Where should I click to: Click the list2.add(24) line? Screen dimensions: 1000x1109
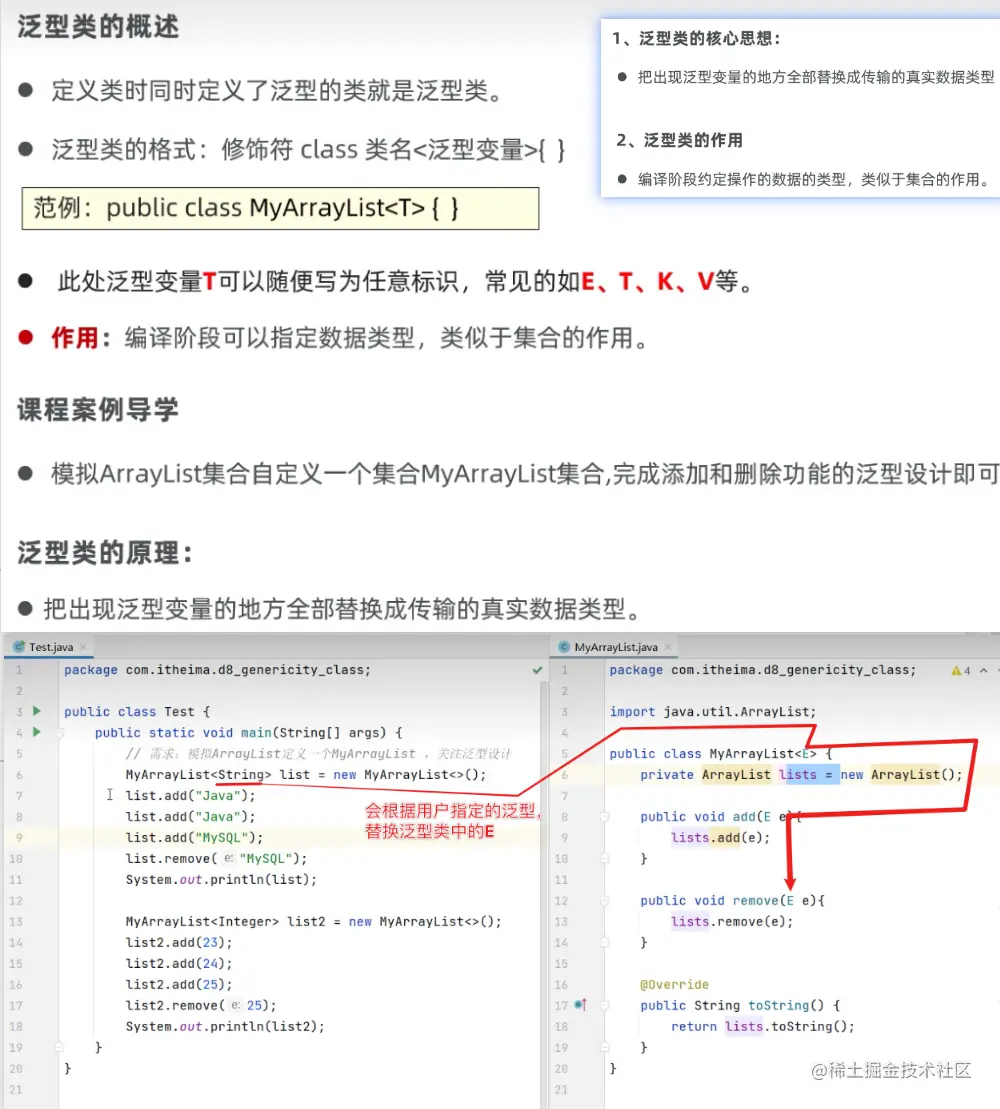178,963
